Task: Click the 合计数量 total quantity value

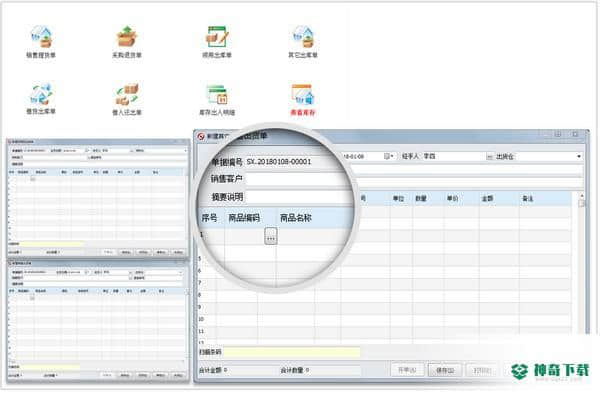Action: pos(307,370)
